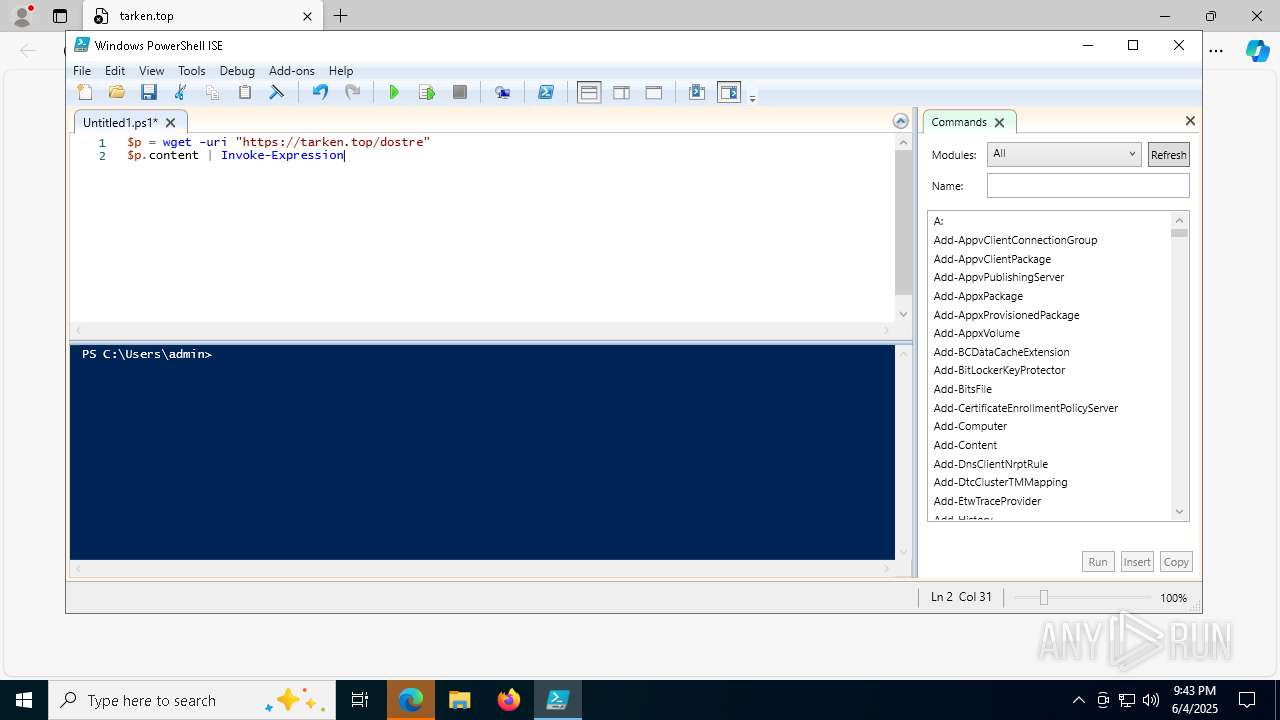The height and width of the screenshot is (720, 1280).
Task: Select Add-EtwTraceProvider command
Action: click(987, 501)
